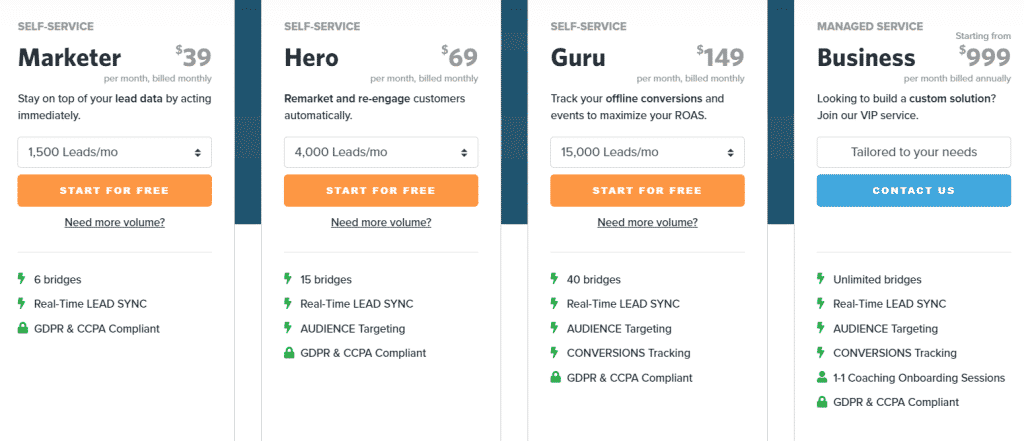
Task: Start the Guru plan for free
Action: click(x=647, y=191)
